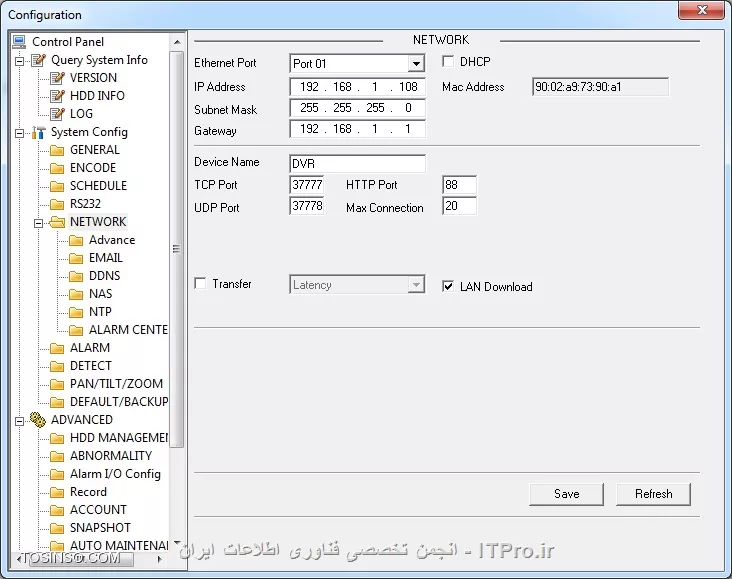The width and height of the screenshot is (732, 579).
Task: Click the Record folder icon
Action: (x=57, y=492)
